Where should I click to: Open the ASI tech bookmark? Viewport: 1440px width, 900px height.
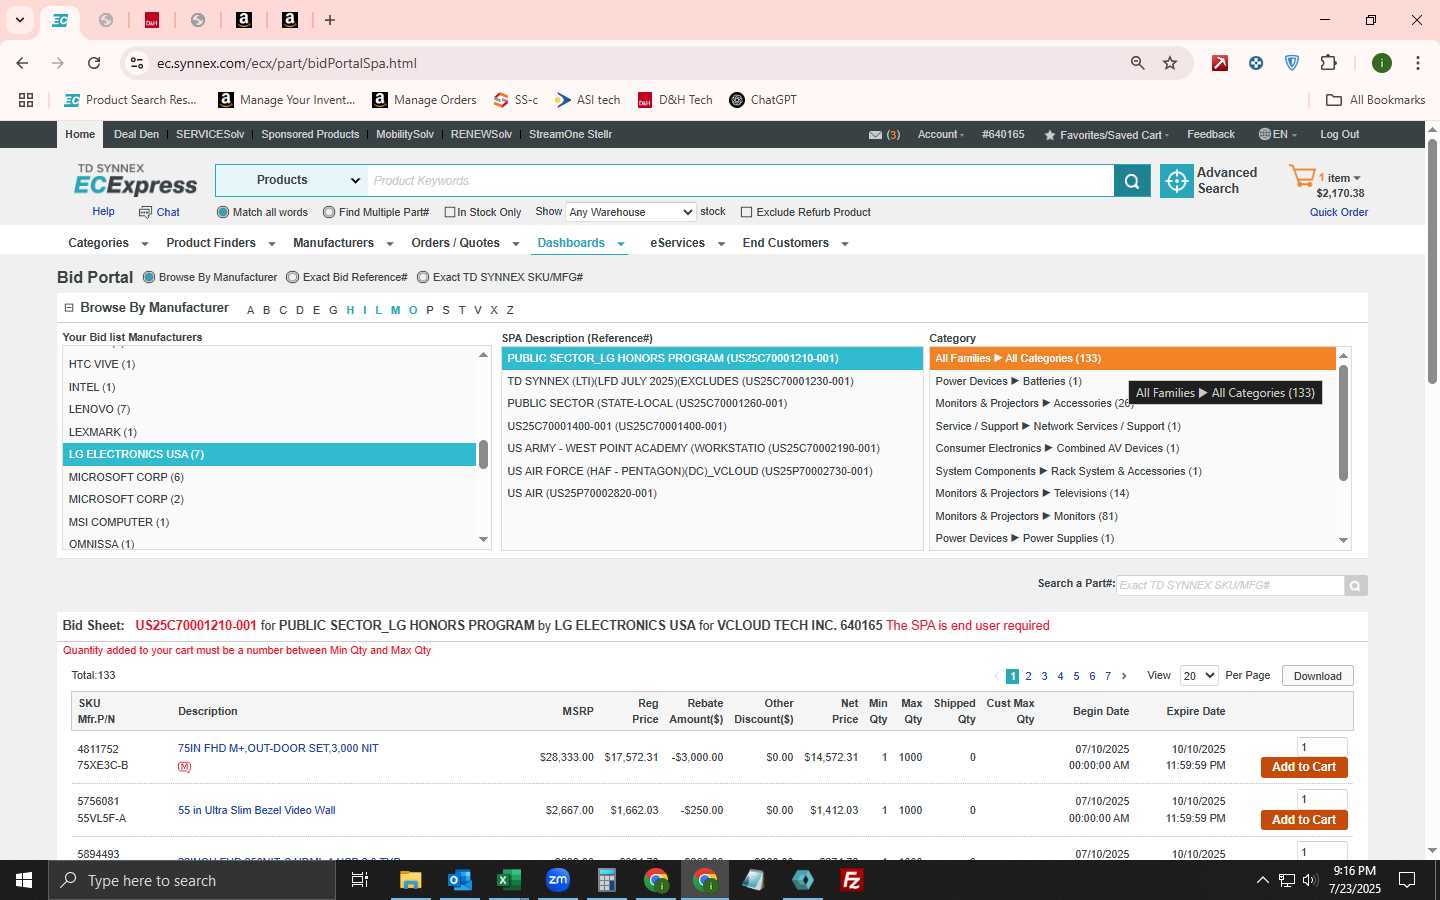[x=588, y=100]
